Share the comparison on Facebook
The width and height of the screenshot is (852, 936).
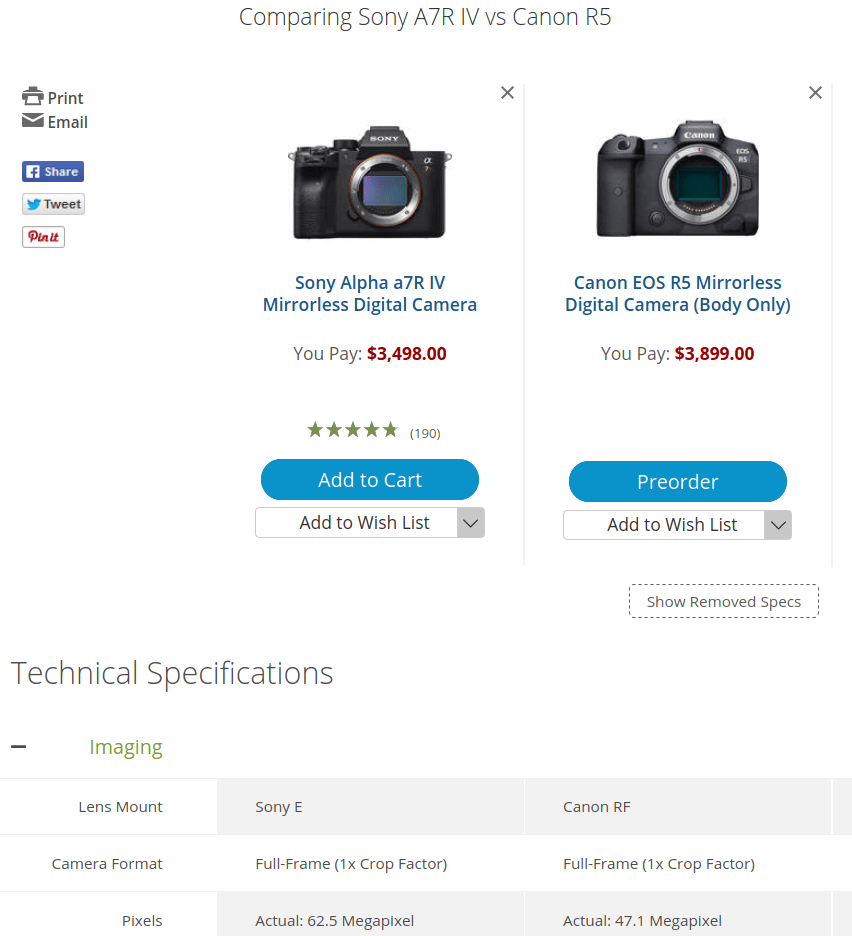(52, 171)
